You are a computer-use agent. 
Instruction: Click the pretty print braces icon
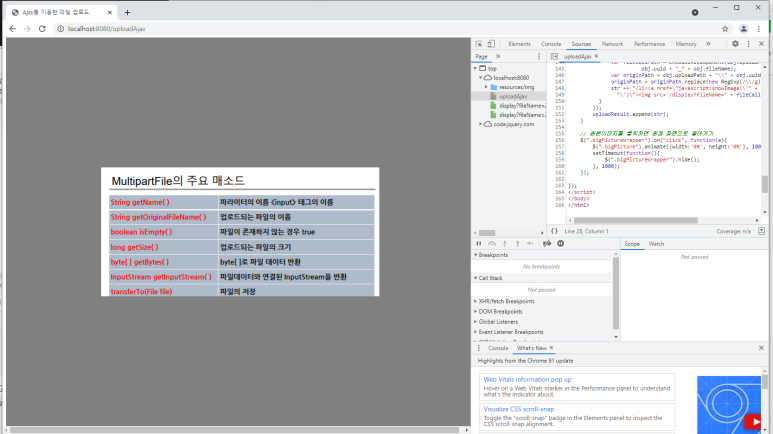pos(554,231)
